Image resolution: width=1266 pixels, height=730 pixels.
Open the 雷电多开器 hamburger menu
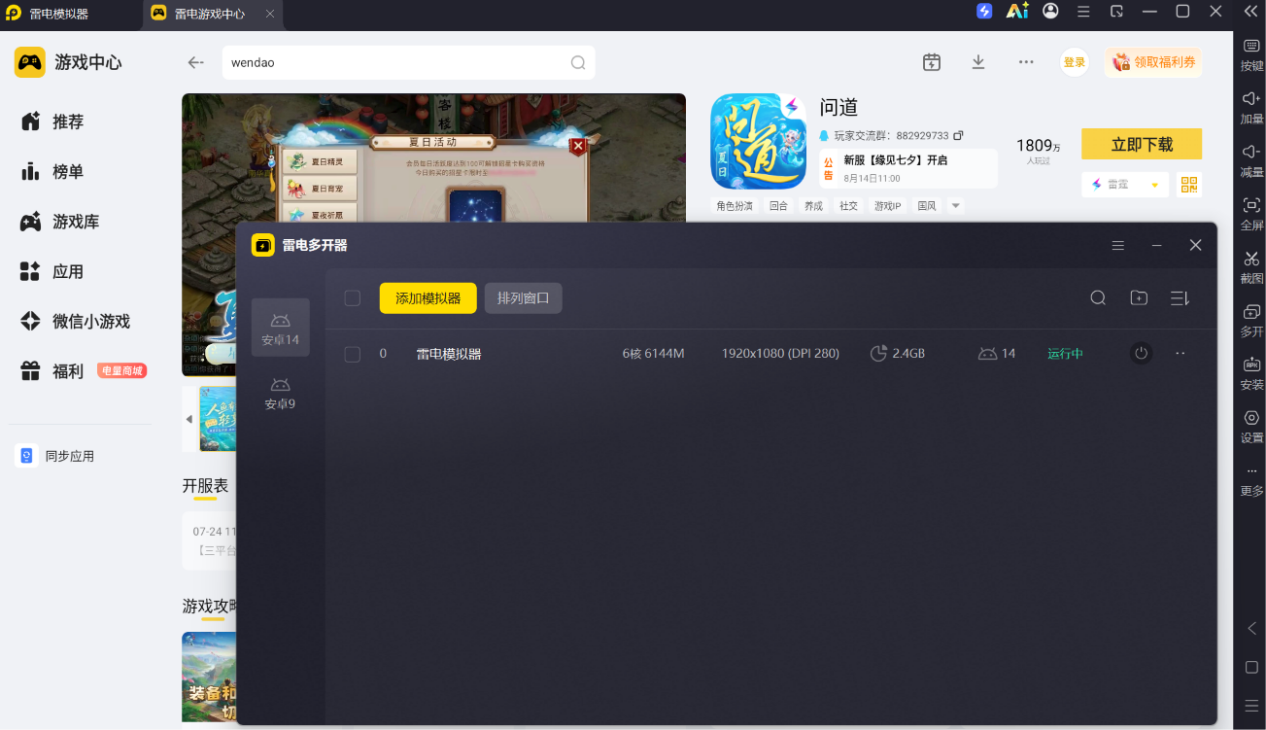1118,245
